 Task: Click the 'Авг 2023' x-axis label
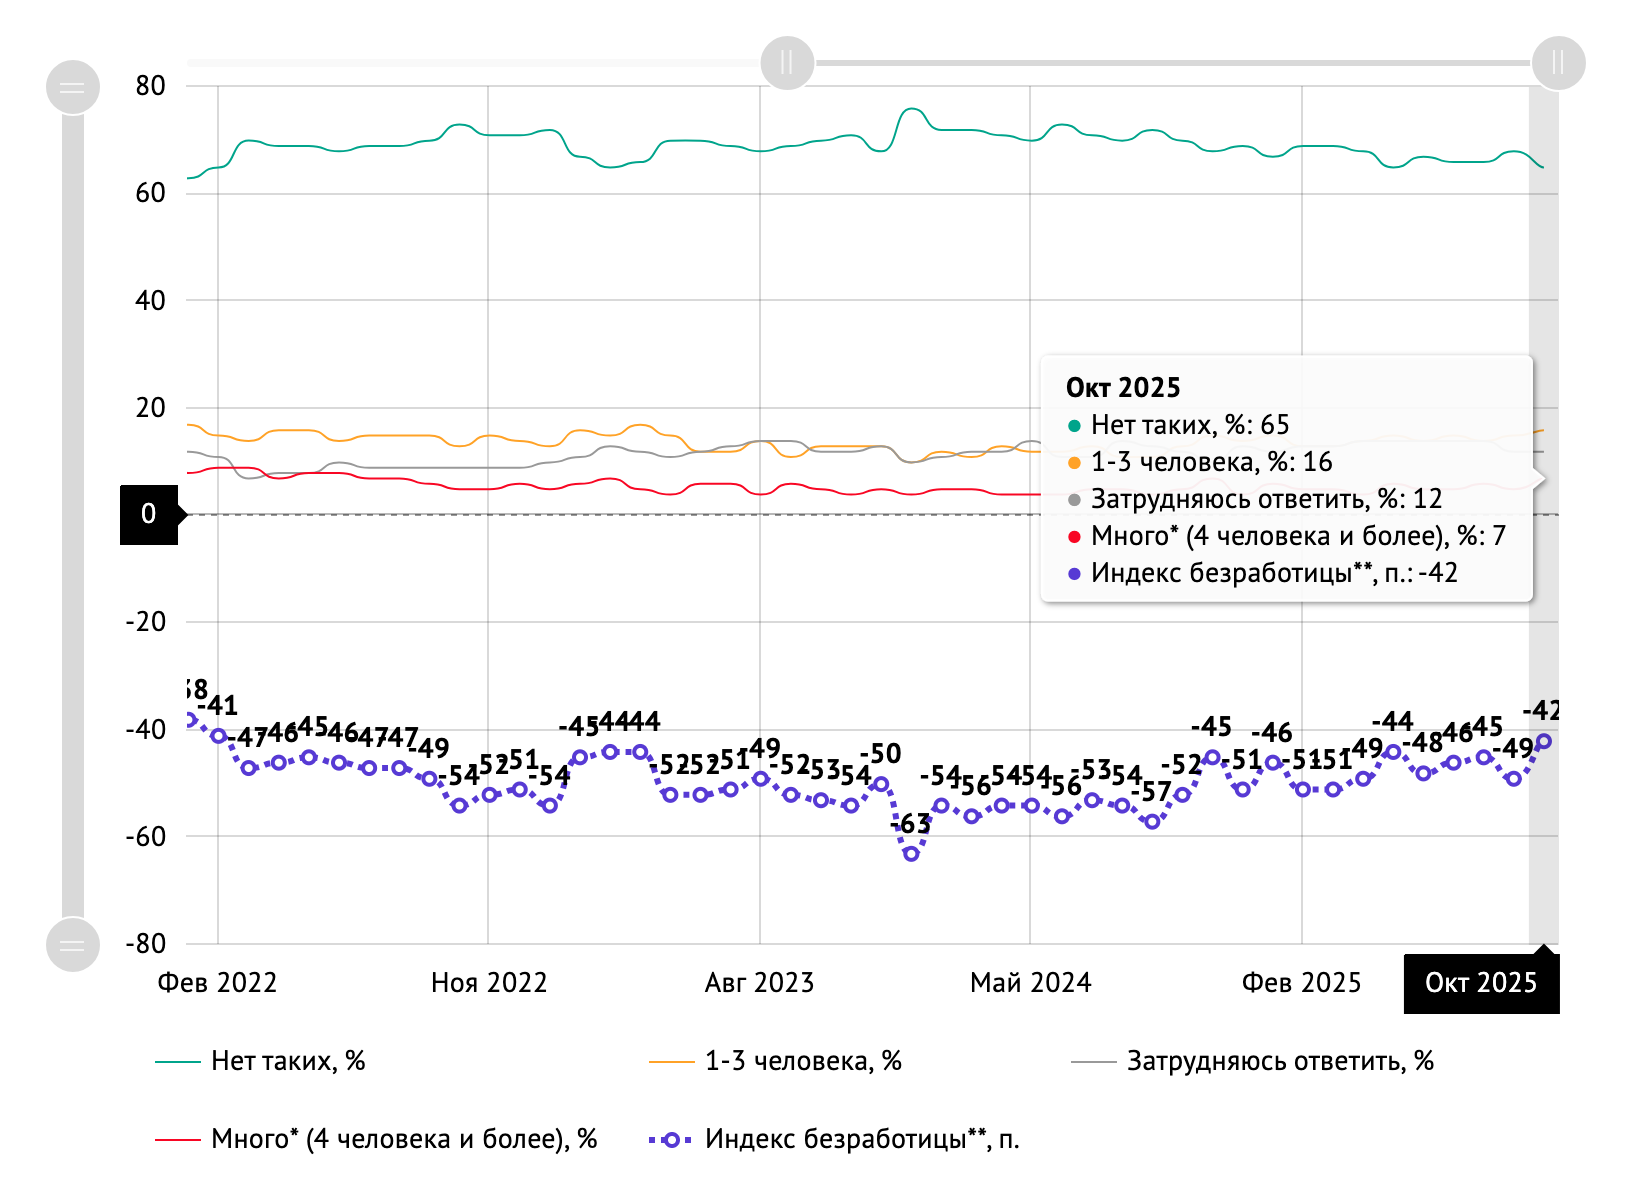click(x=759, y=983)
